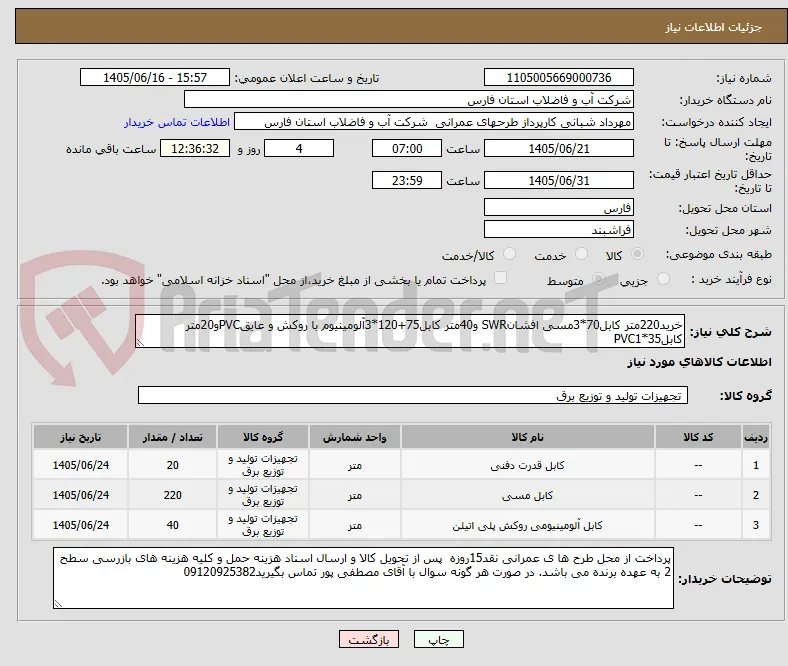The width and height of the screenshot is (788, 666).
Task: Select the جزیی purchase type radio
Action: click(663, 278)
